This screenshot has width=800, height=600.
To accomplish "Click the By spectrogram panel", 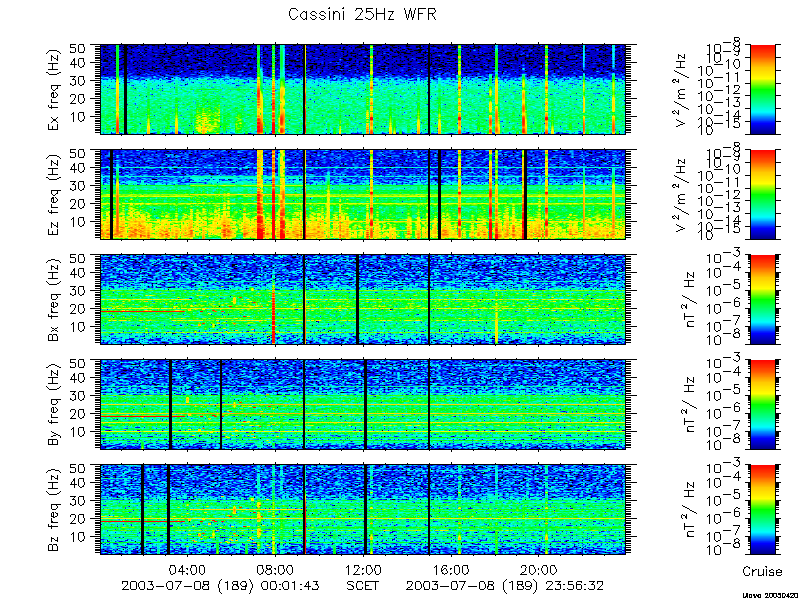I will pyautogui.click(x=363, y=405).
